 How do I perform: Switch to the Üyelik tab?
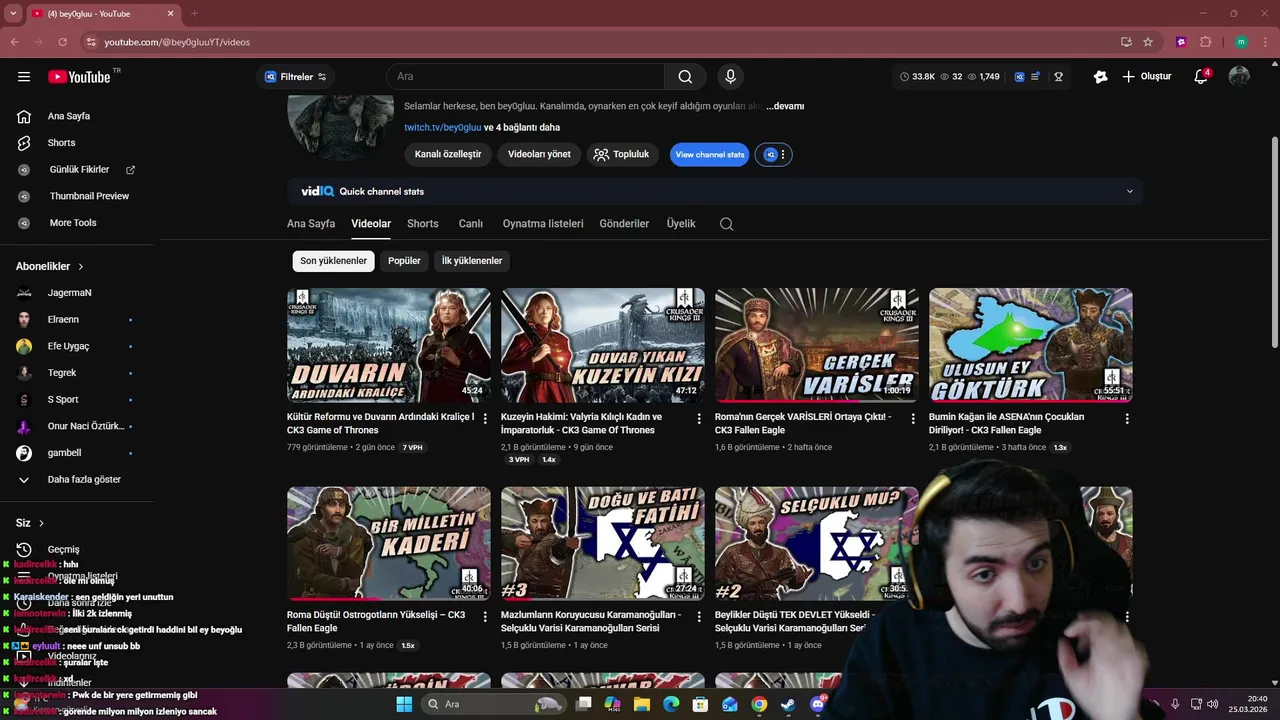[681, 224]
